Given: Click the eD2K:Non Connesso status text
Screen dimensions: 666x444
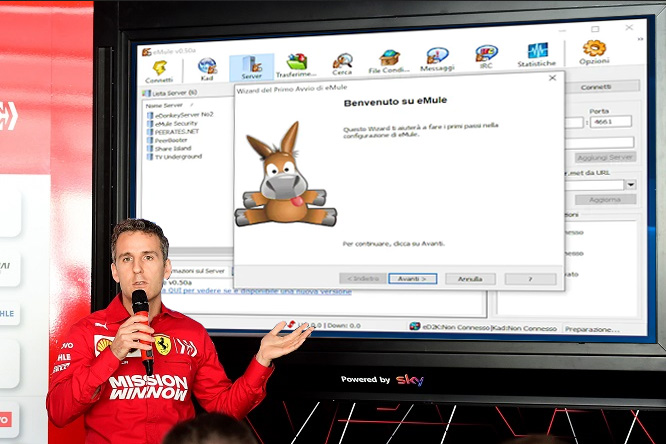Looking at the screenshot, I should (x=456, y=328).
